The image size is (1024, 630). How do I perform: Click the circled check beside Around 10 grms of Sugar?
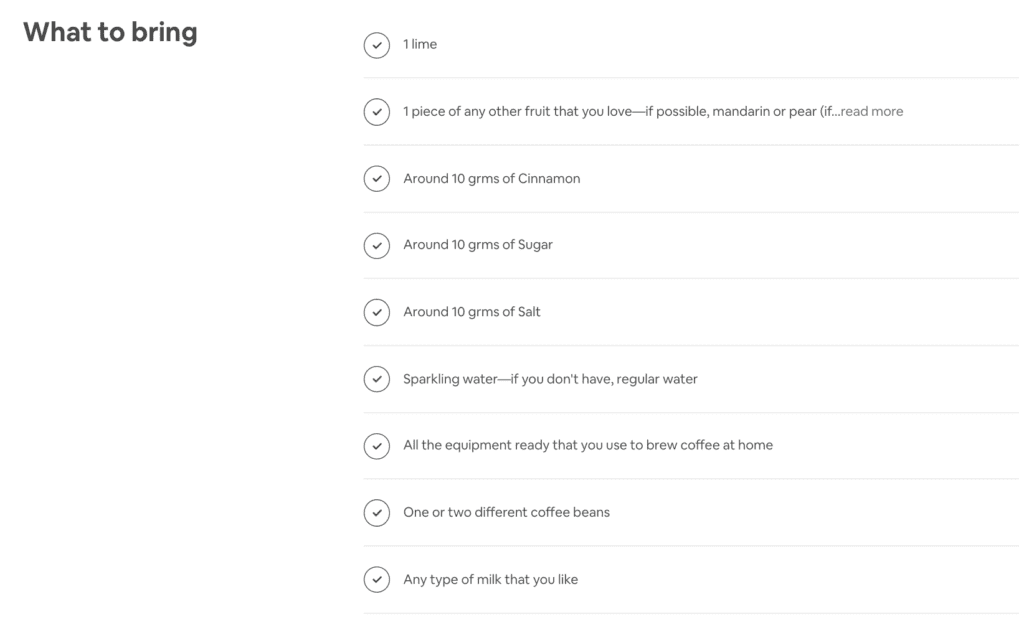coord(377,245)
